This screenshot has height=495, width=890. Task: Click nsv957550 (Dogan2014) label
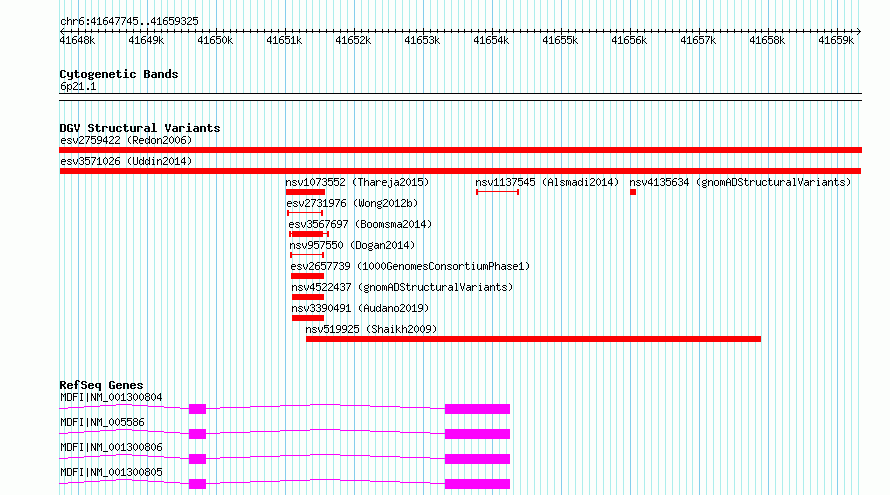tap(352, 245)
